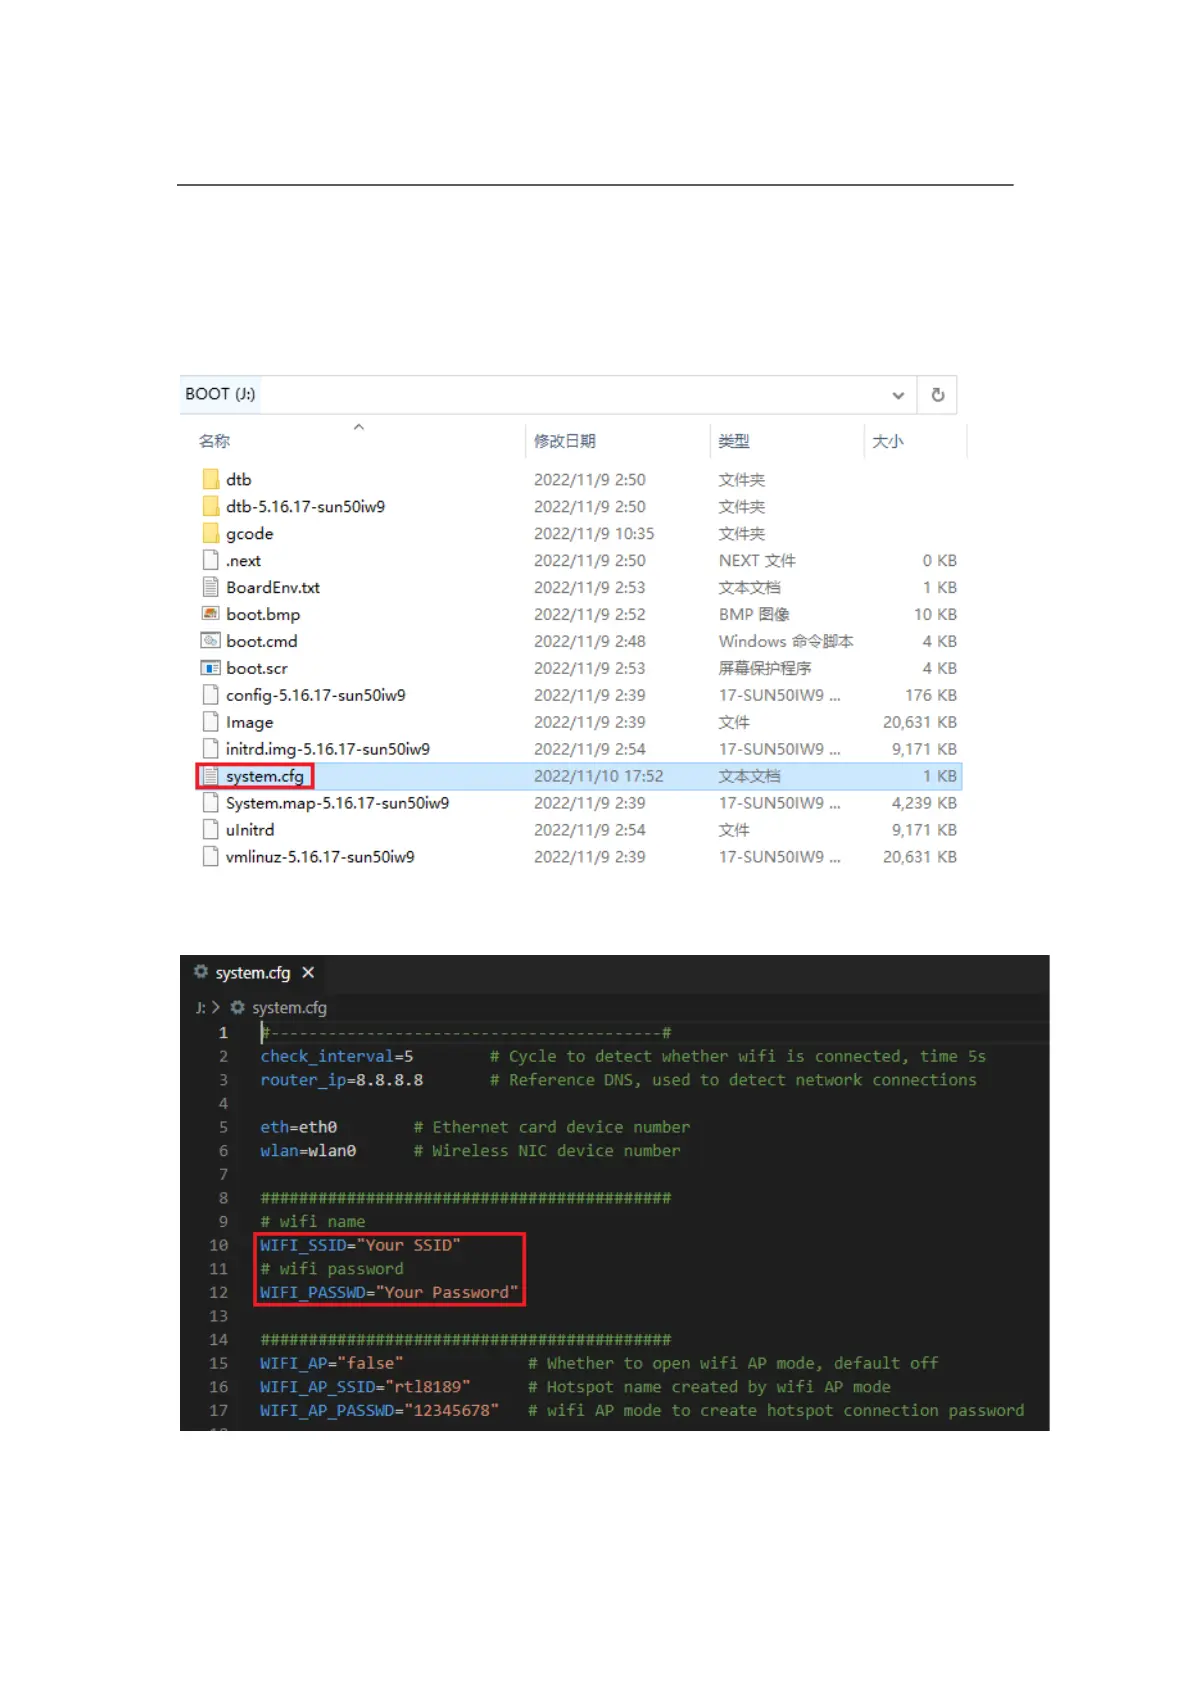Sort by the 类型 column header
Screen dimensions: 1191x1684
coord(733,441)
